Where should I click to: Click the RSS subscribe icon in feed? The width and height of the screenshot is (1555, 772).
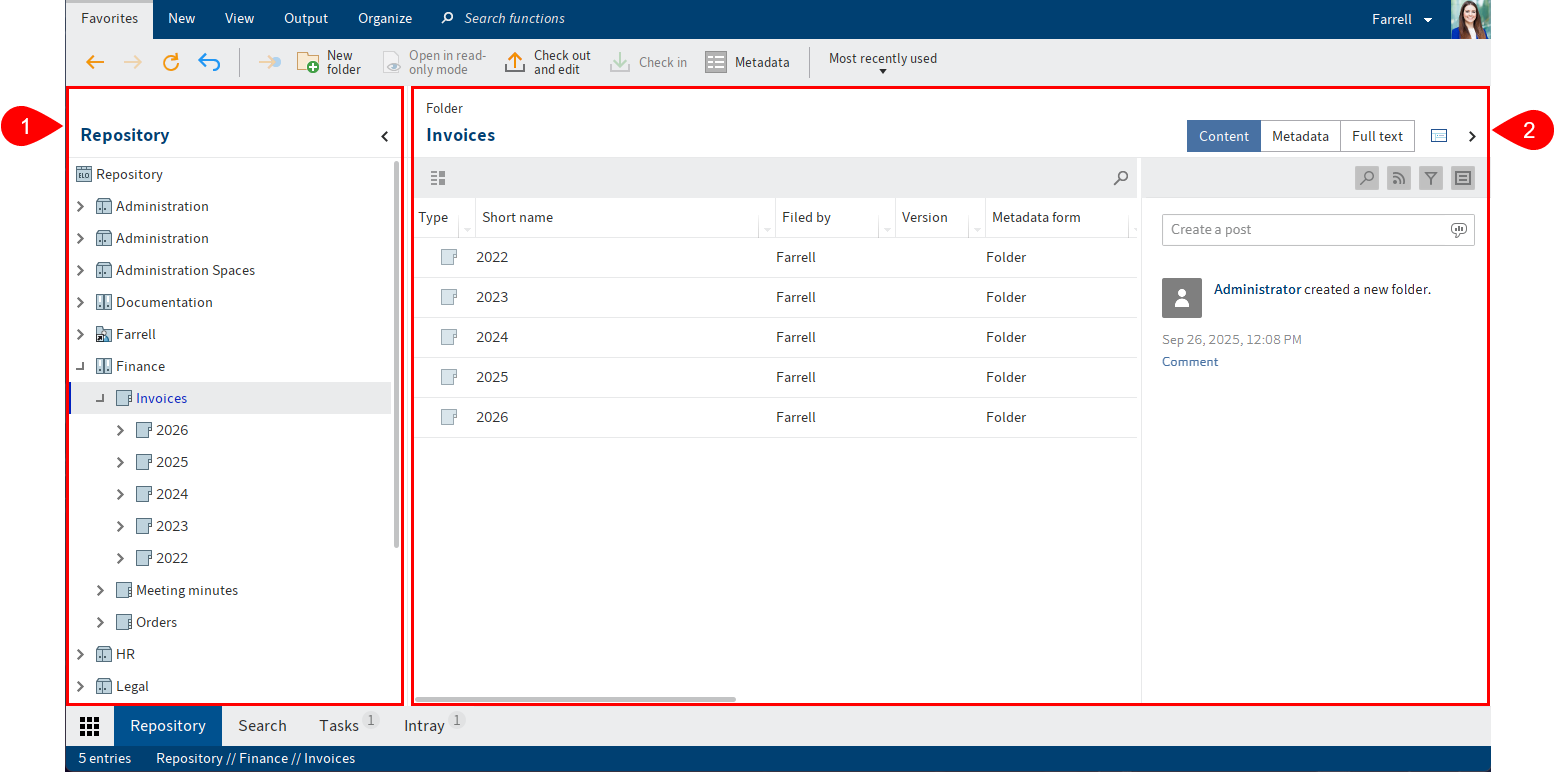tap(1398, 178)
